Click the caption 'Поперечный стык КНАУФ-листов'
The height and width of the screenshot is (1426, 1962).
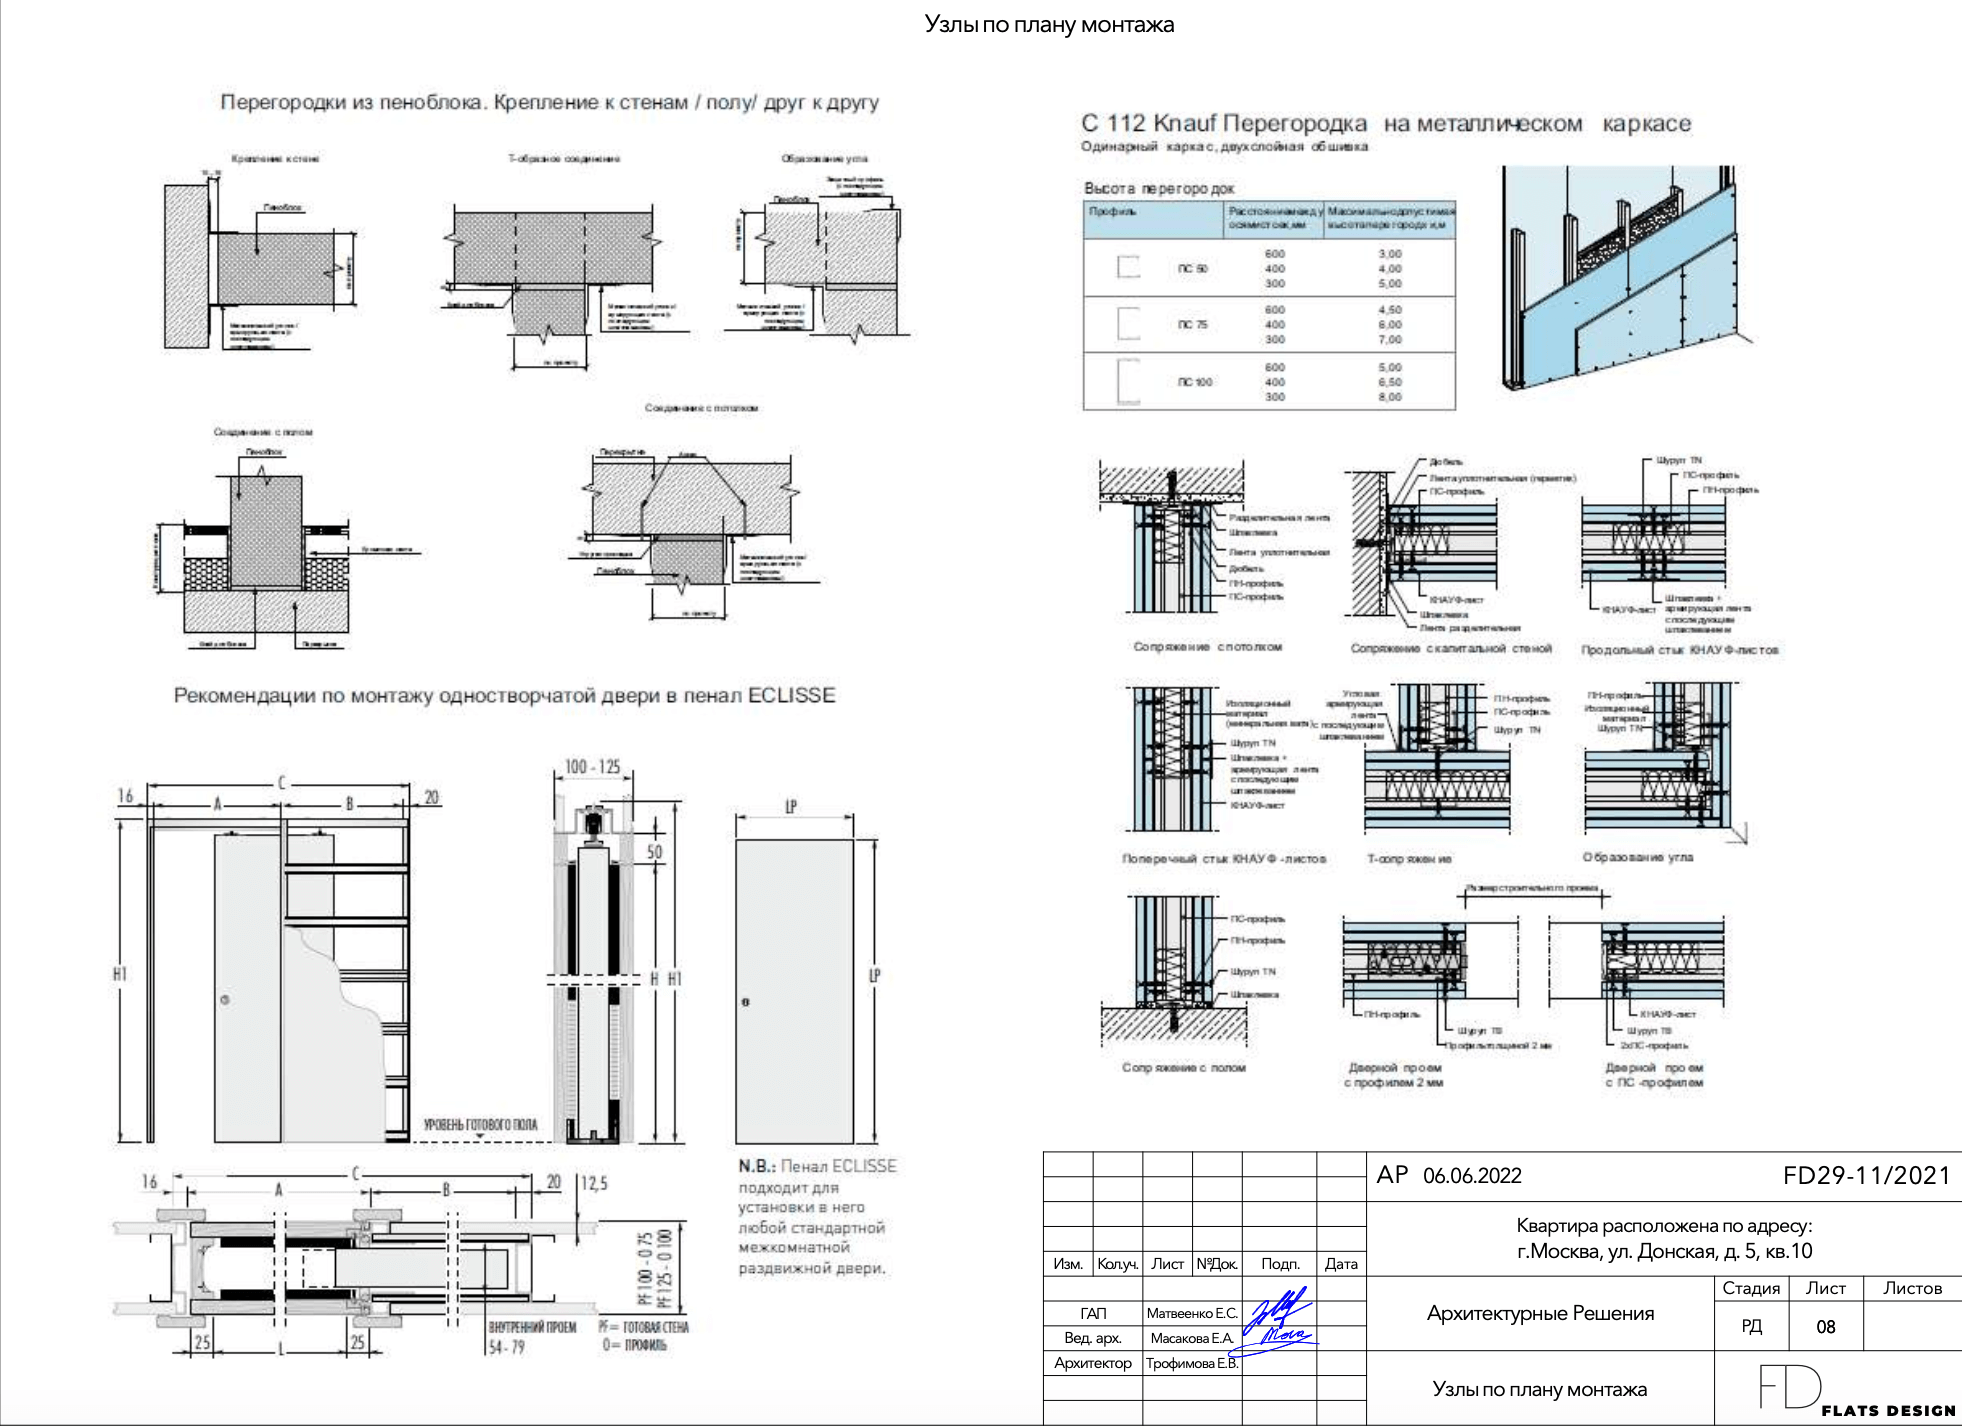click(1224, 859)
